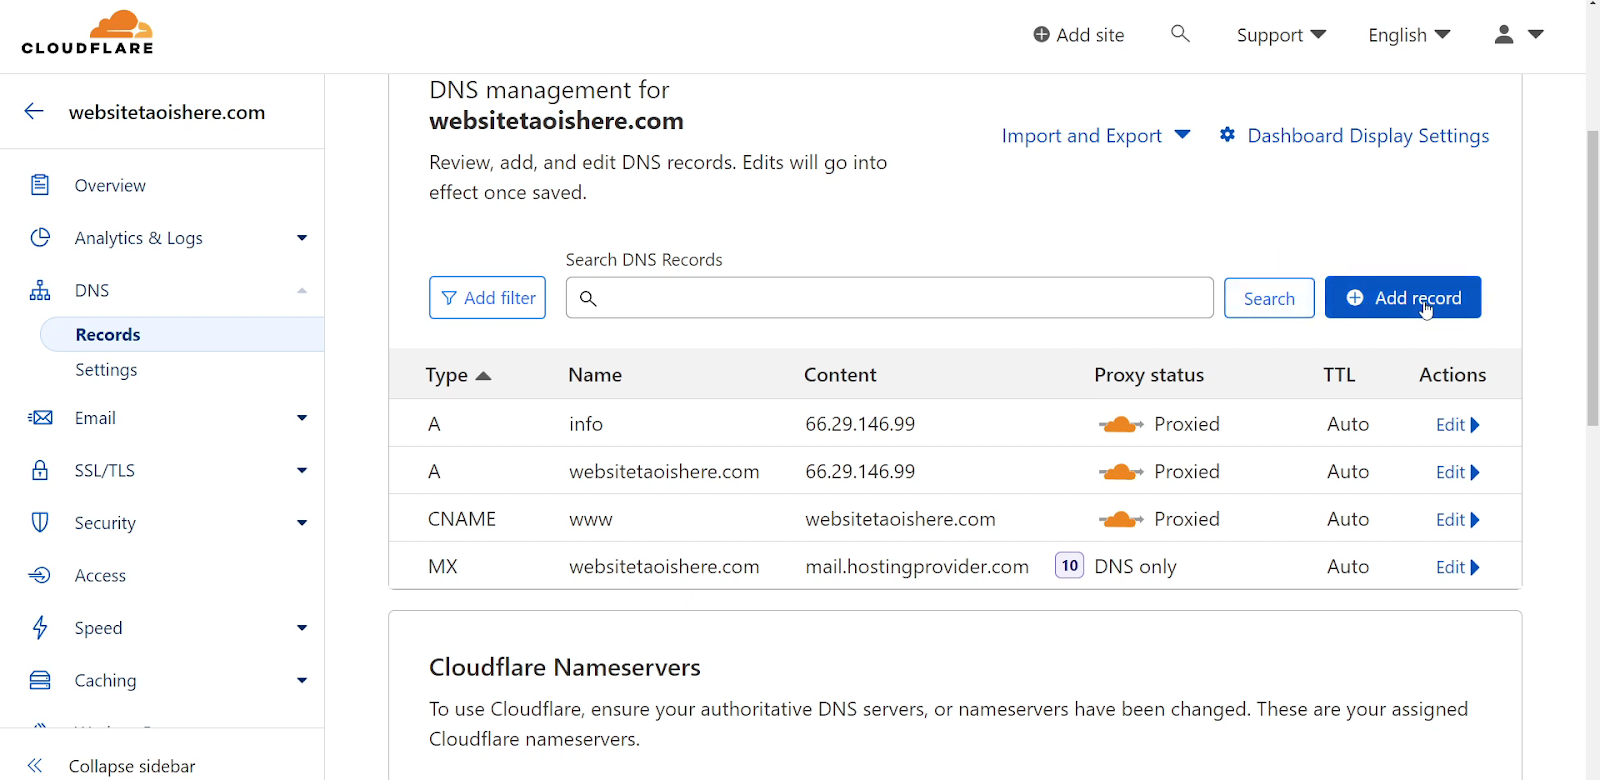Click DNS only status in MX row

pyautogui.click(x=1135, y=566)
